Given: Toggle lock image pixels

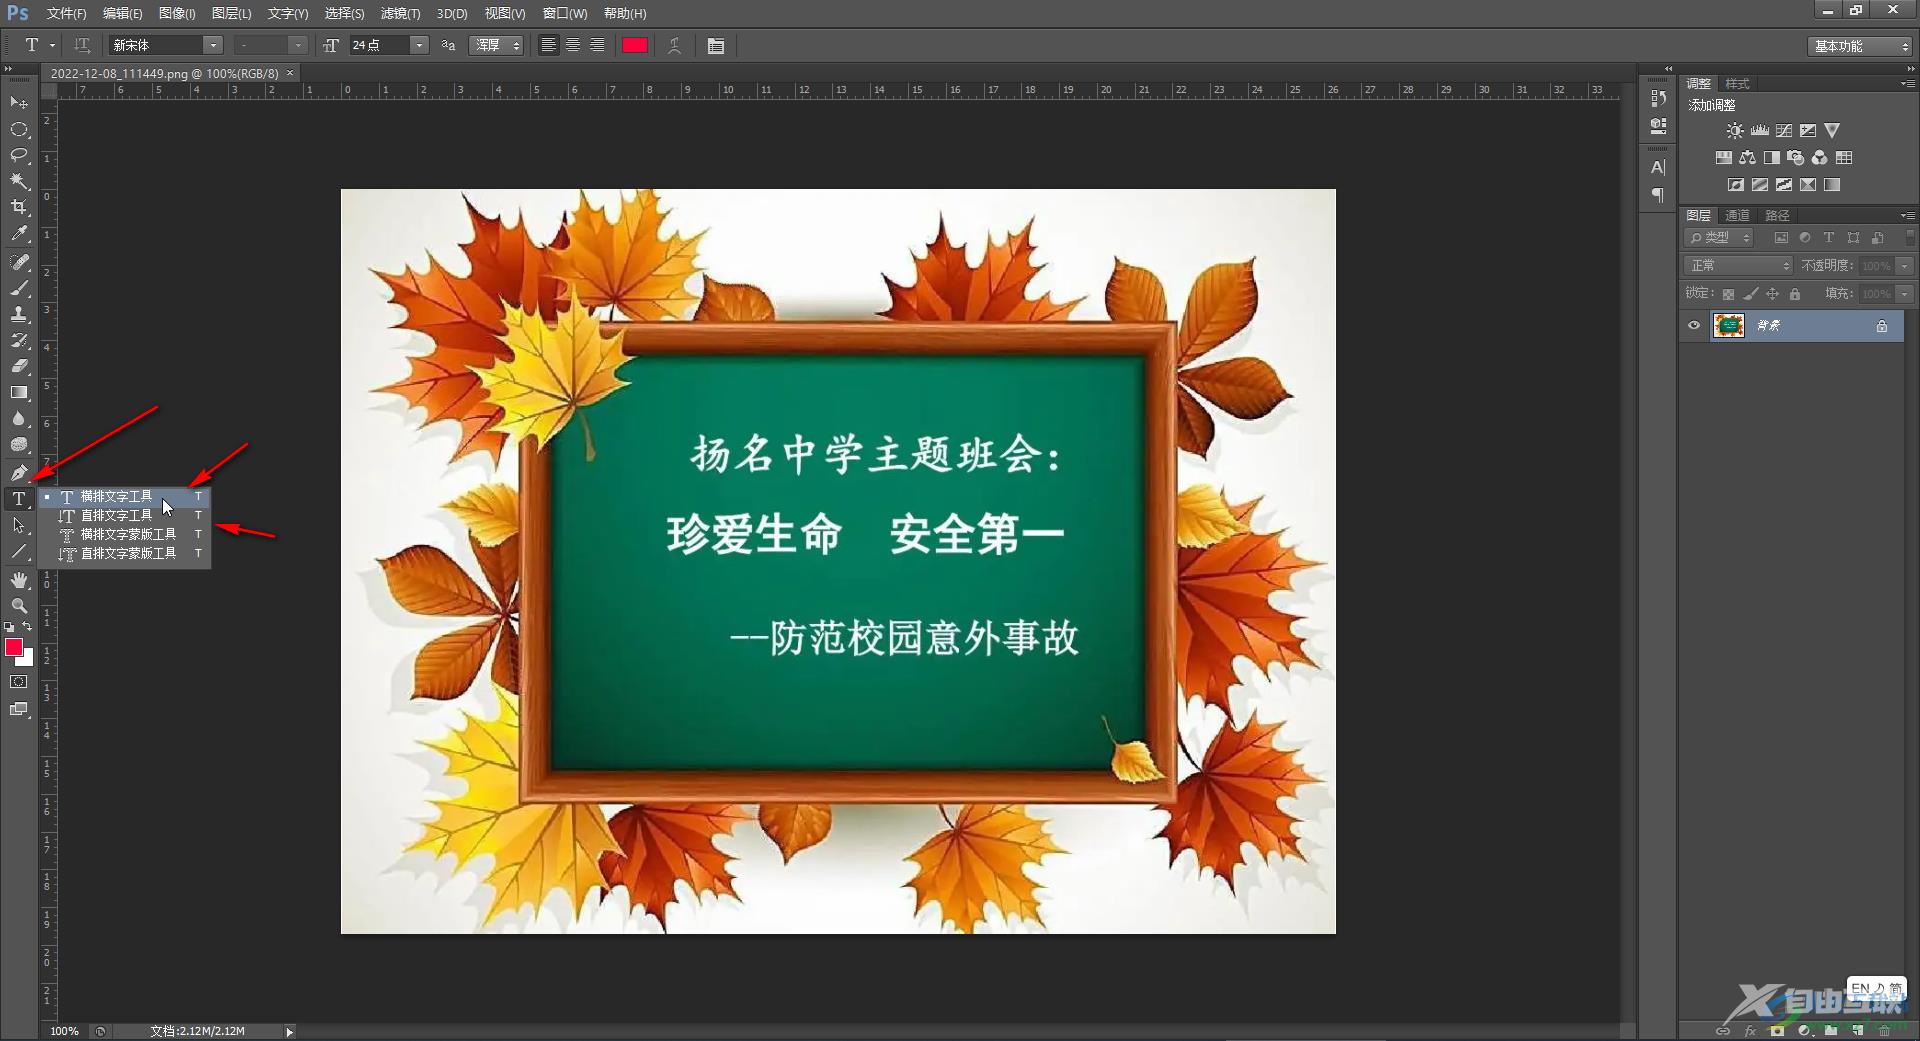Looking at the screenshot, I should [x=1750, y=294].
